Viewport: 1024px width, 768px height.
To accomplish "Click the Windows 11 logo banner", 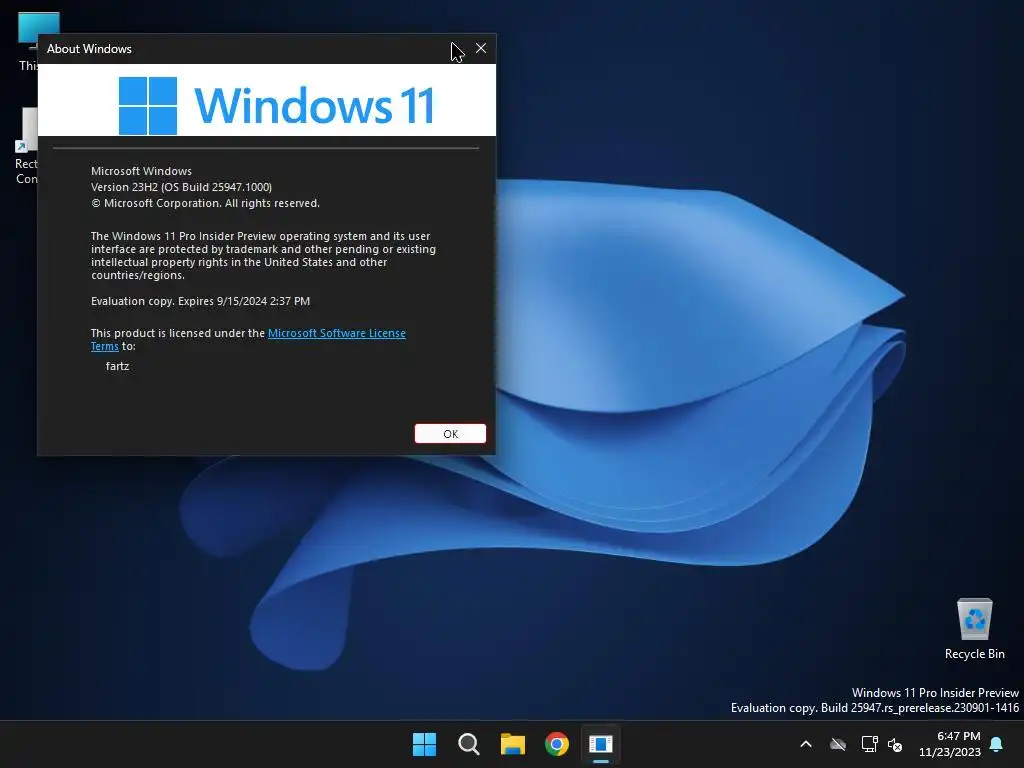I will 266,100.
